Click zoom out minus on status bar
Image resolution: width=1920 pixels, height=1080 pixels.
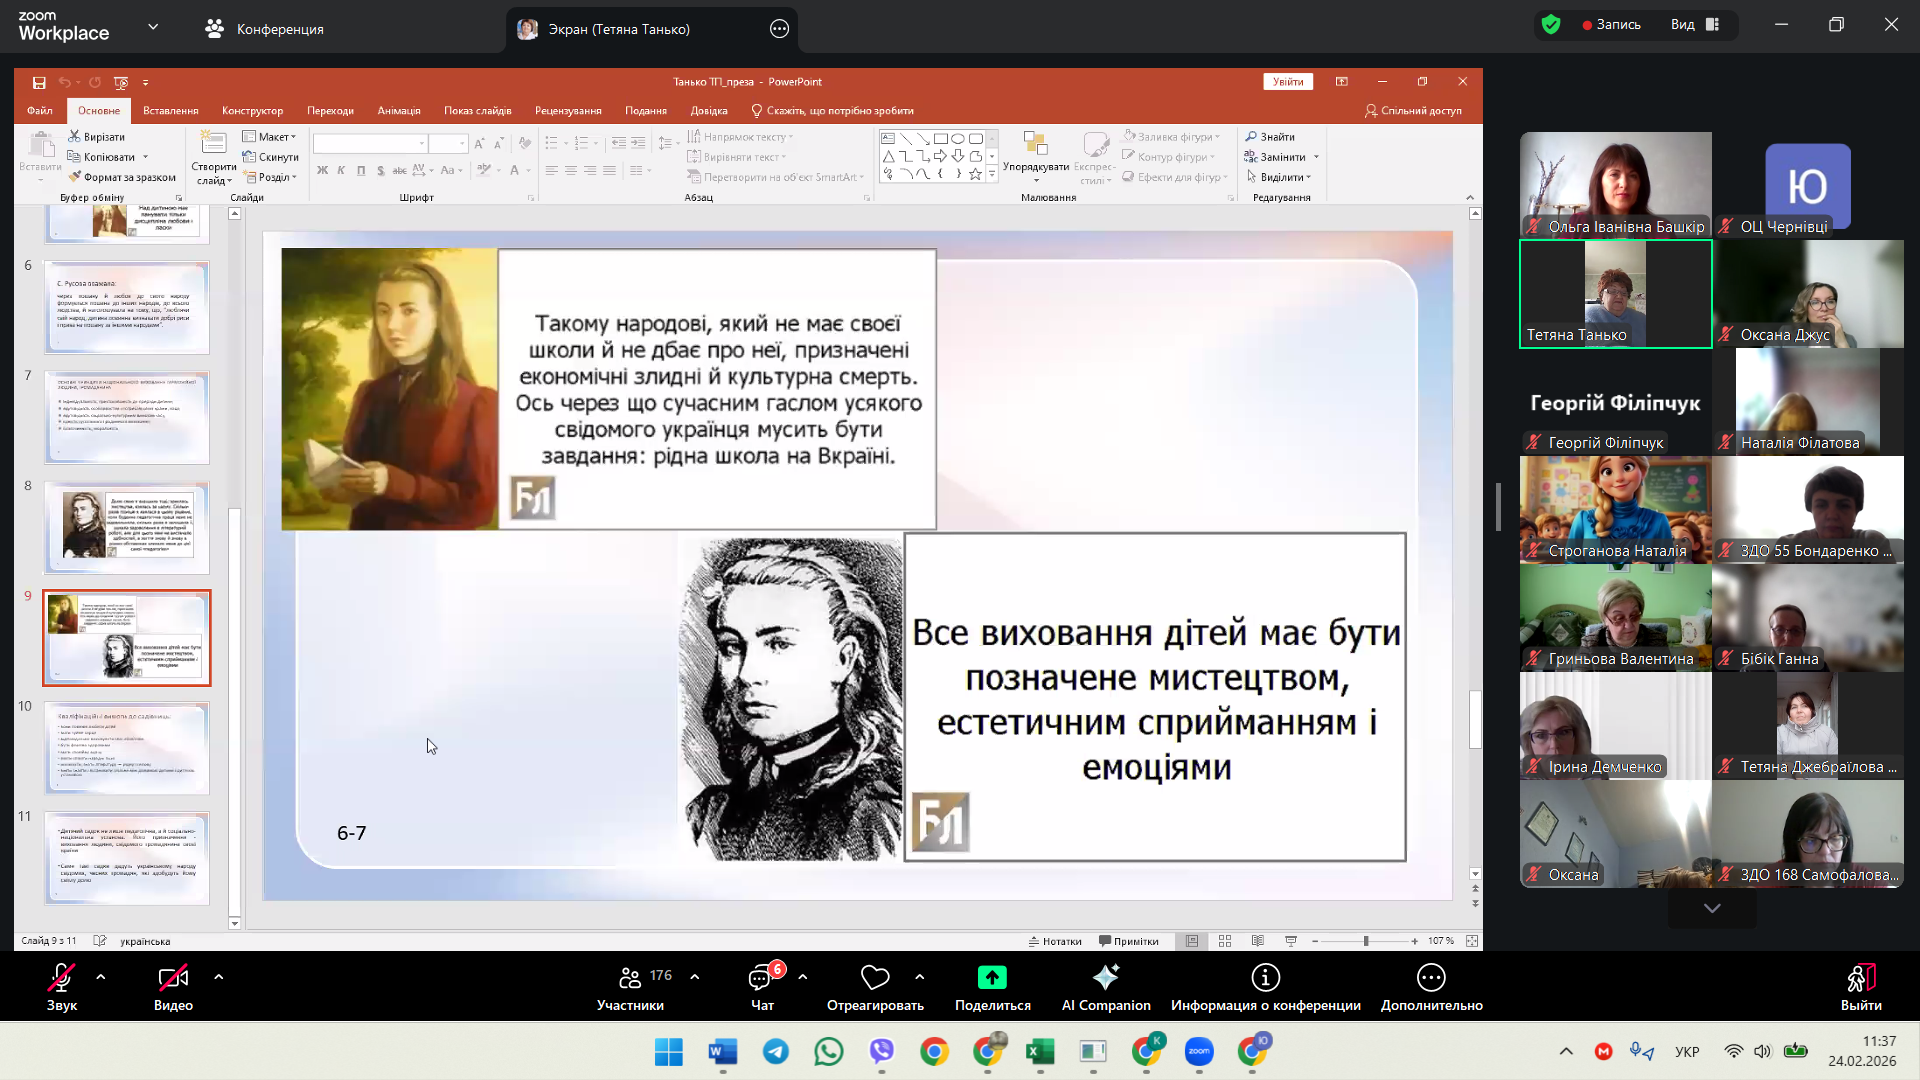[1315, 941]
